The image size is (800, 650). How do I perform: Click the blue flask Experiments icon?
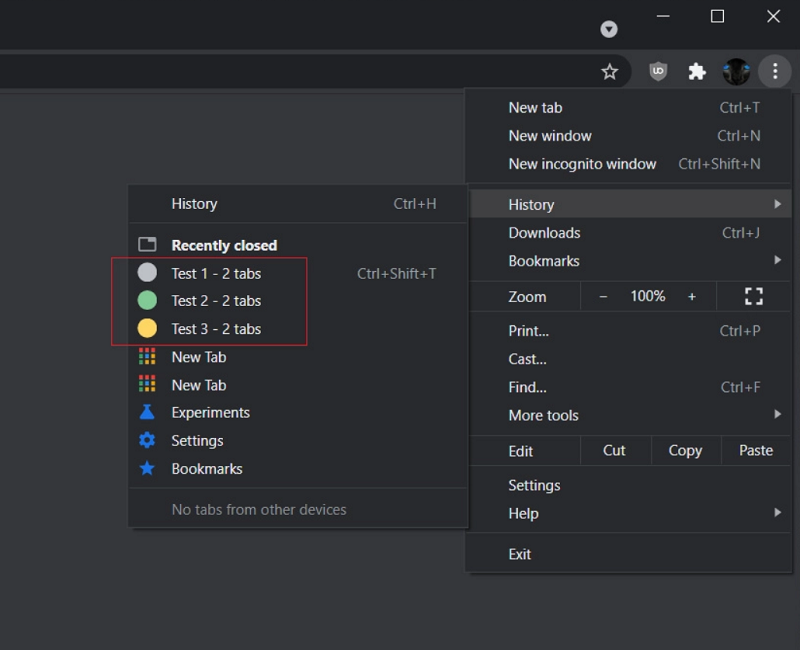[147, 412]
